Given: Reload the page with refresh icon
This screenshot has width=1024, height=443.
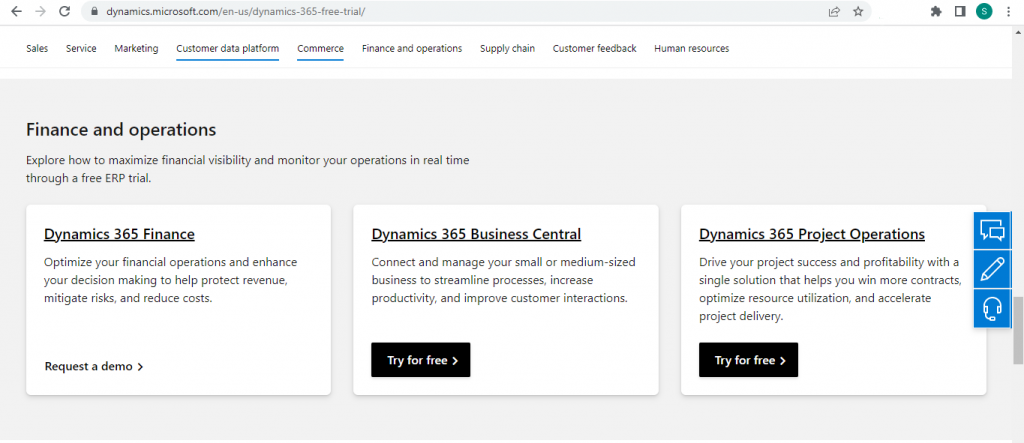Looking at the screenshot, I should (x=65, y=12).
